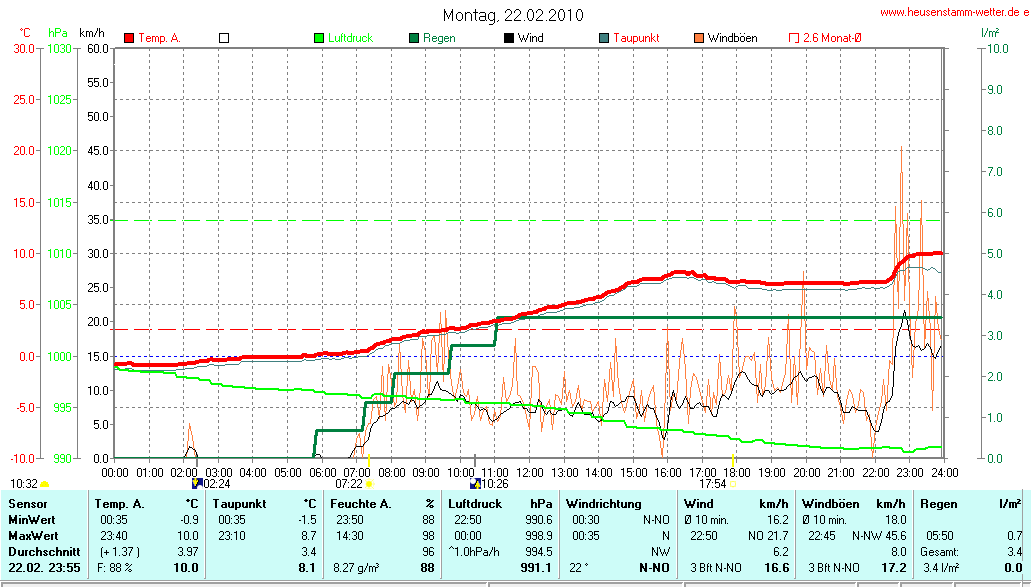Viewport: 1034px width, 587px height.
Task: Click the Montag, 22.02.2010 chart title
Action: [513, 15]
